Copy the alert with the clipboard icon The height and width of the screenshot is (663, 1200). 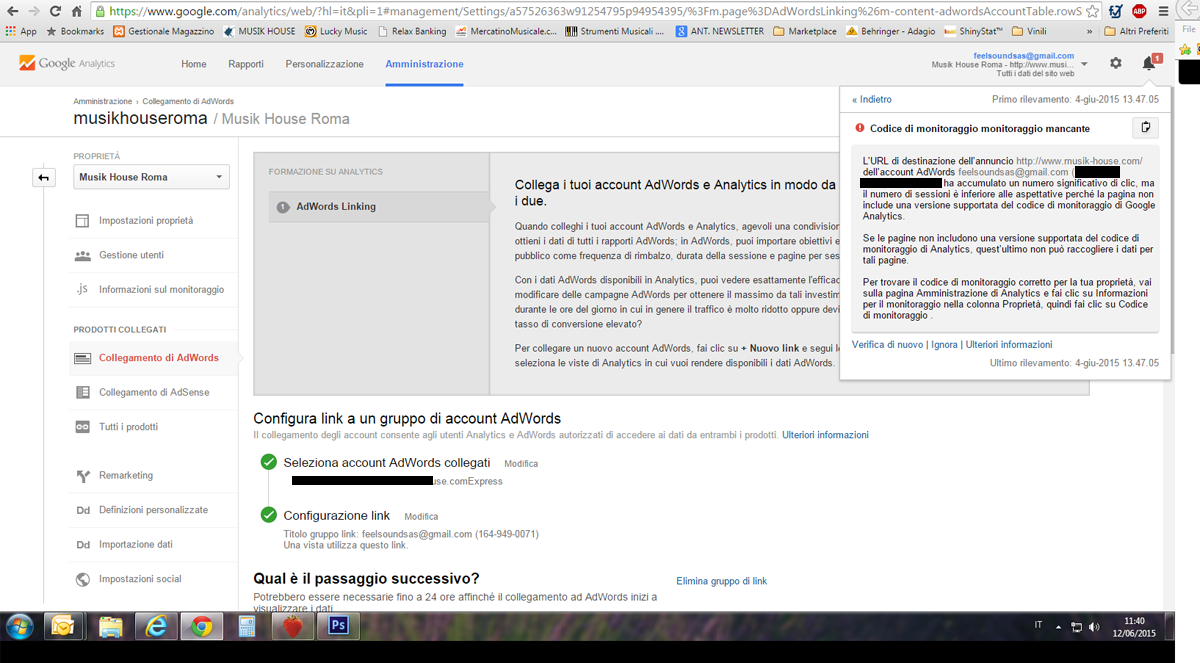point(1146,128)
